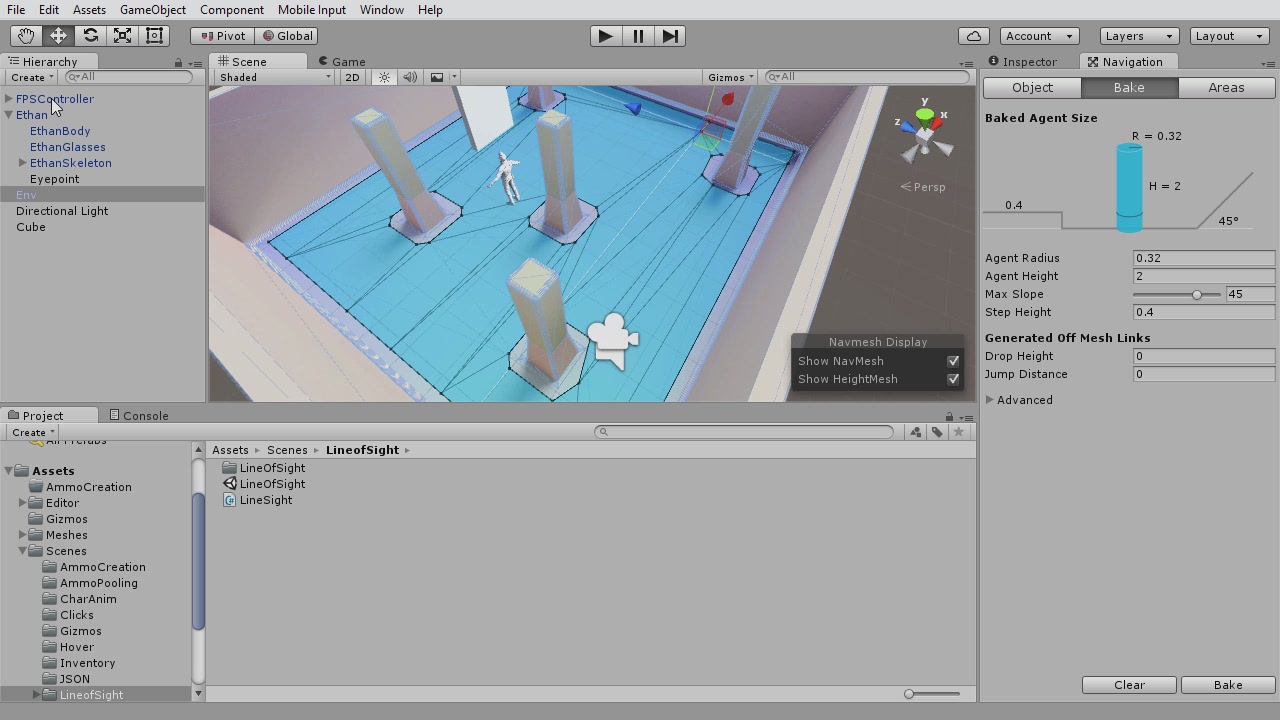The image size is (1280, 720).
Task: Select the LineOfSight scene asset
Action: tap(264, 484)
